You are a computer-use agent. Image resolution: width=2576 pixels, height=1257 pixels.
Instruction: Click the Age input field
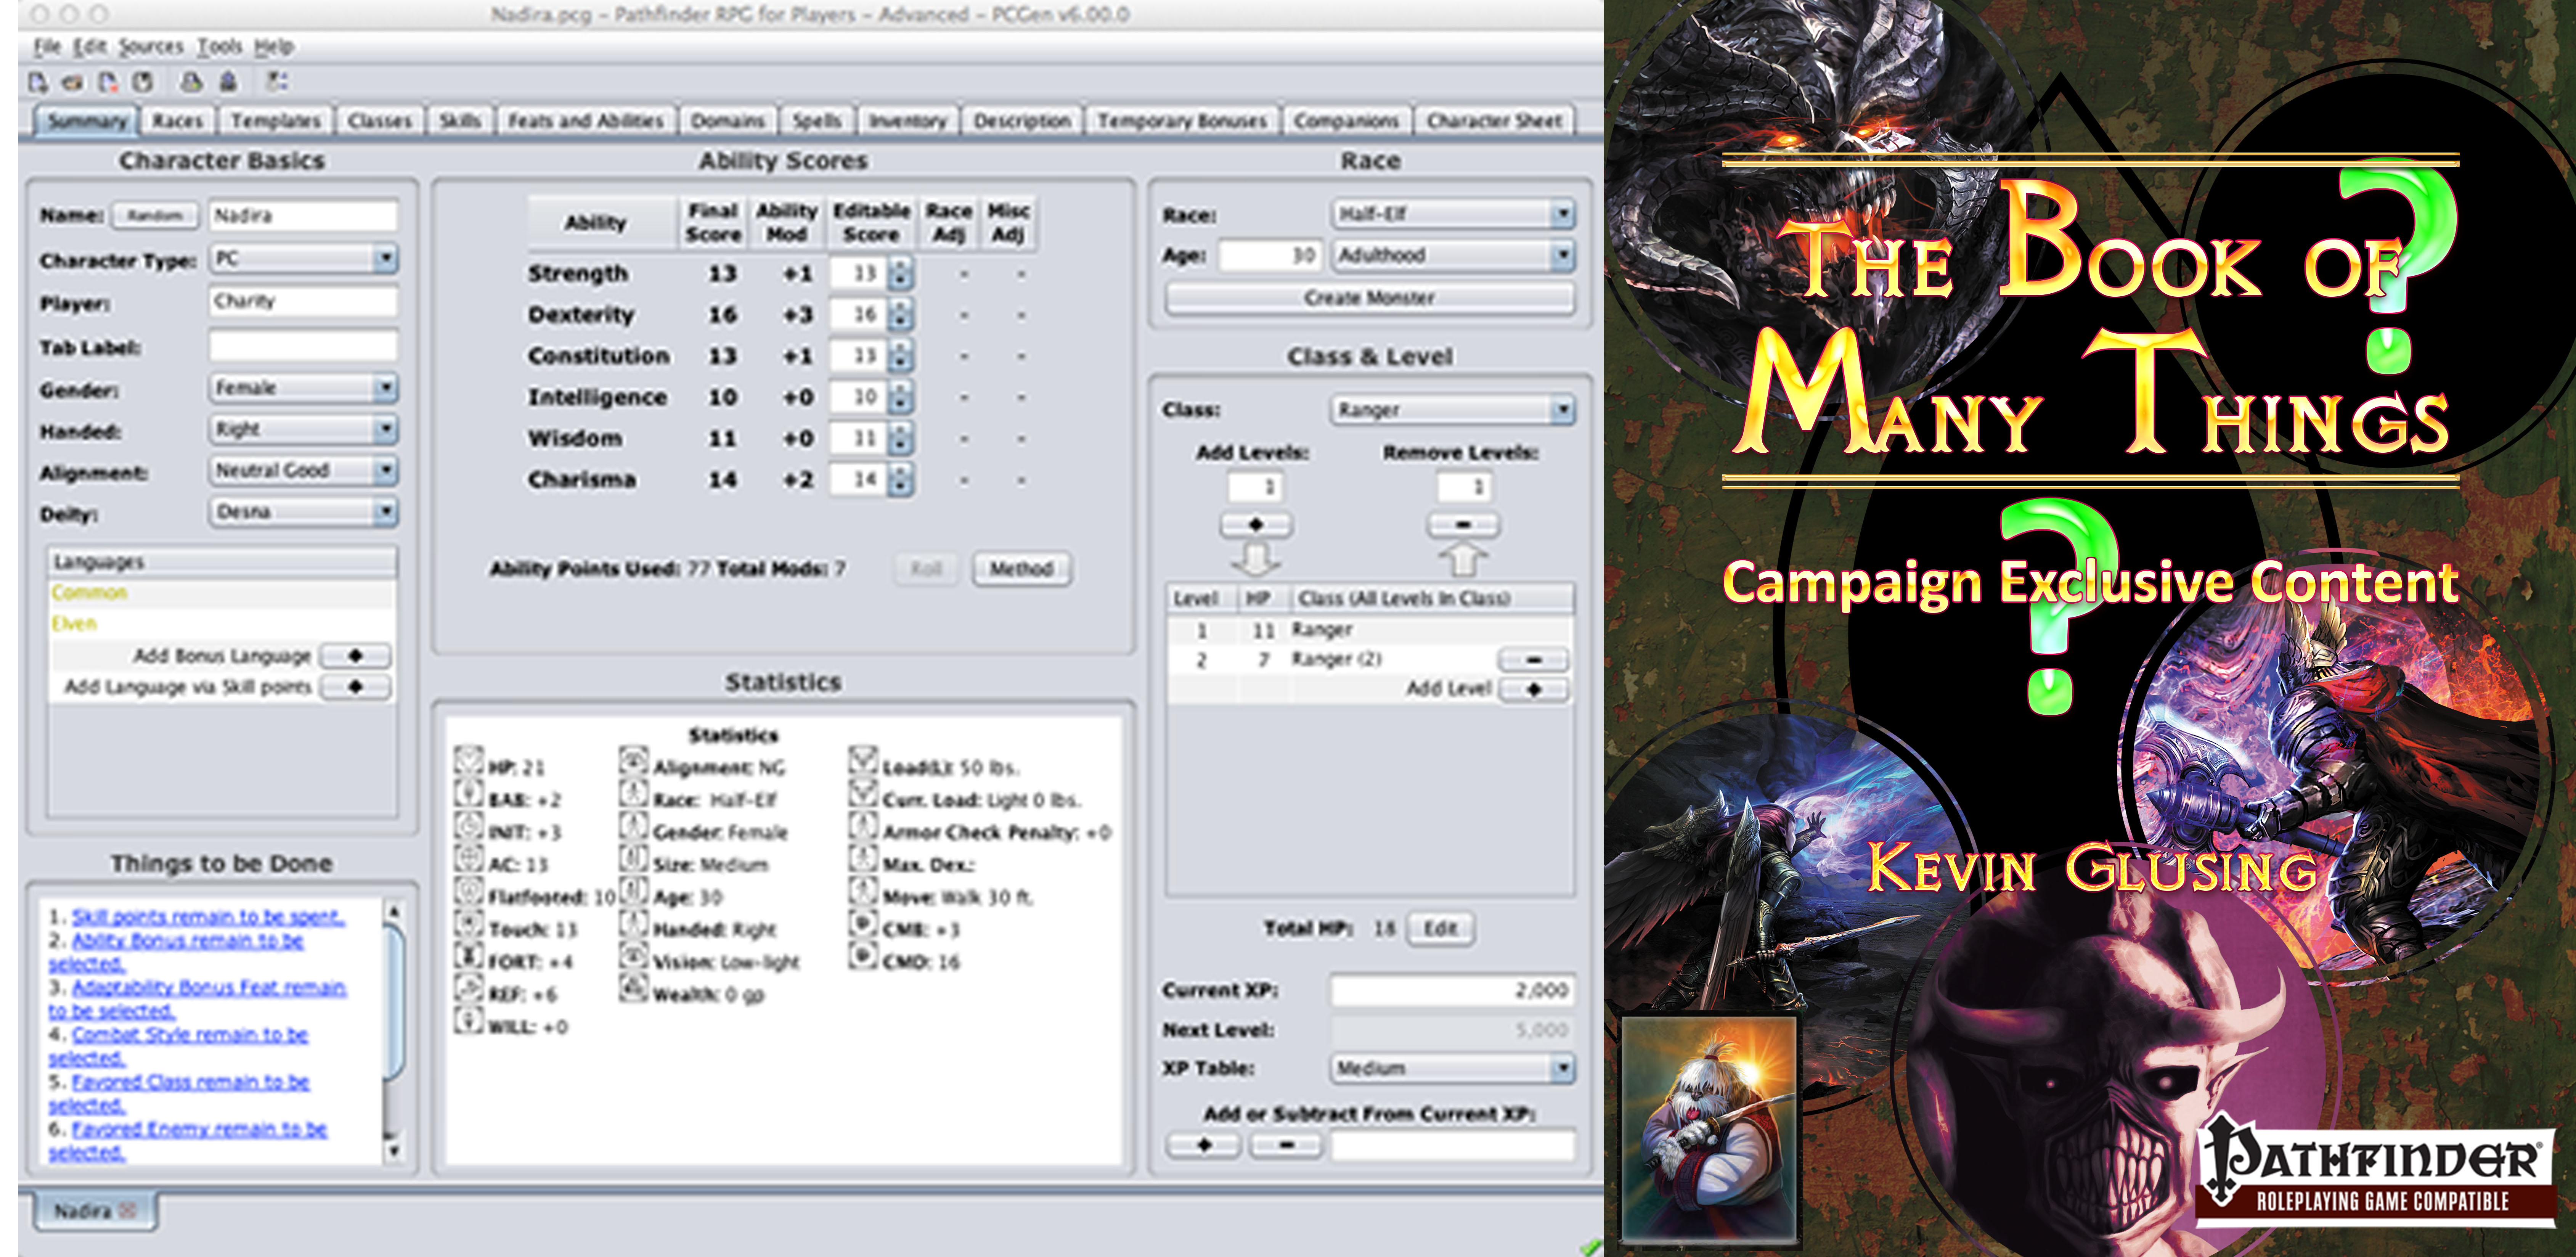point(1271,256)
